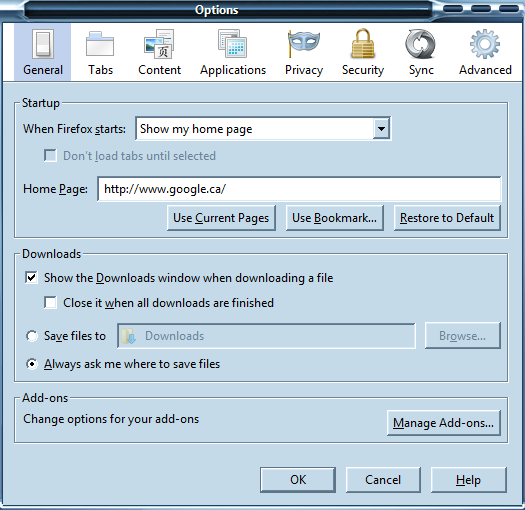Click into the Home Page URL field

299,189
